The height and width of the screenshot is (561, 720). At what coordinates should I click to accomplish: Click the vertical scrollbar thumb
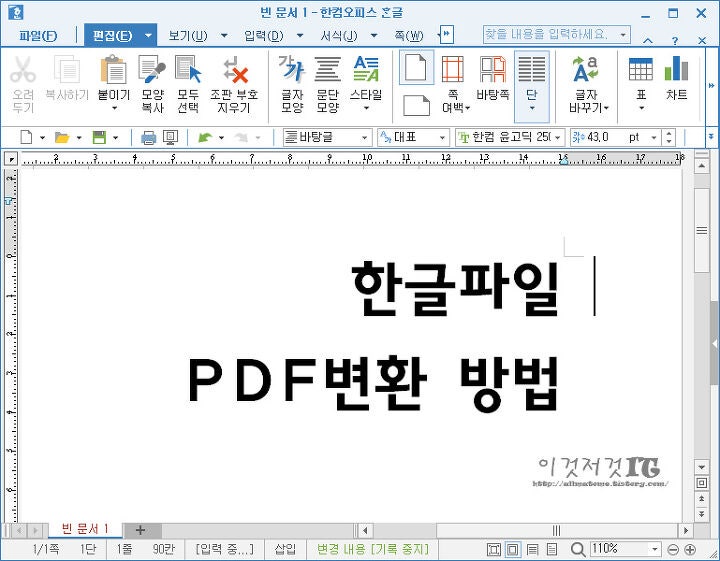coord(701,230)
